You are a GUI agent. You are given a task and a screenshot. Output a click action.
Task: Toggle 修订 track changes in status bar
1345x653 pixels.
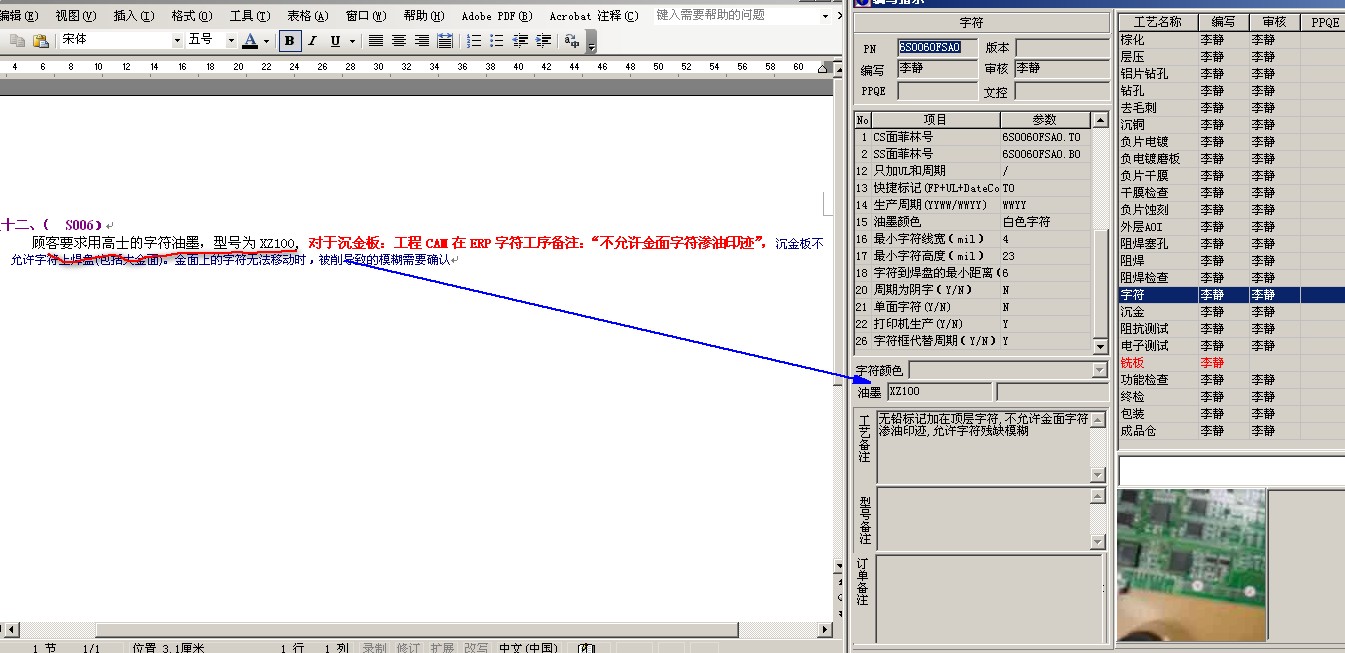tap(408, 648)
